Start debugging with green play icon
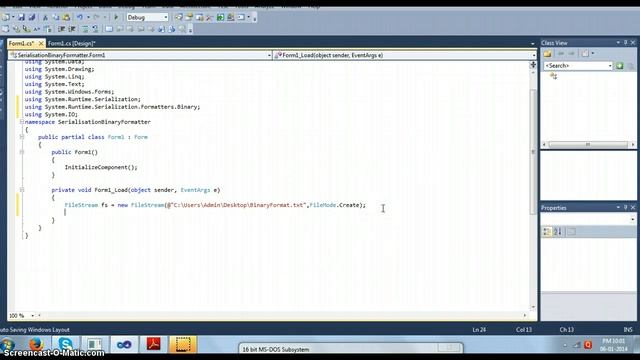This screenshot has width=640, height=360. click(116, 17)
